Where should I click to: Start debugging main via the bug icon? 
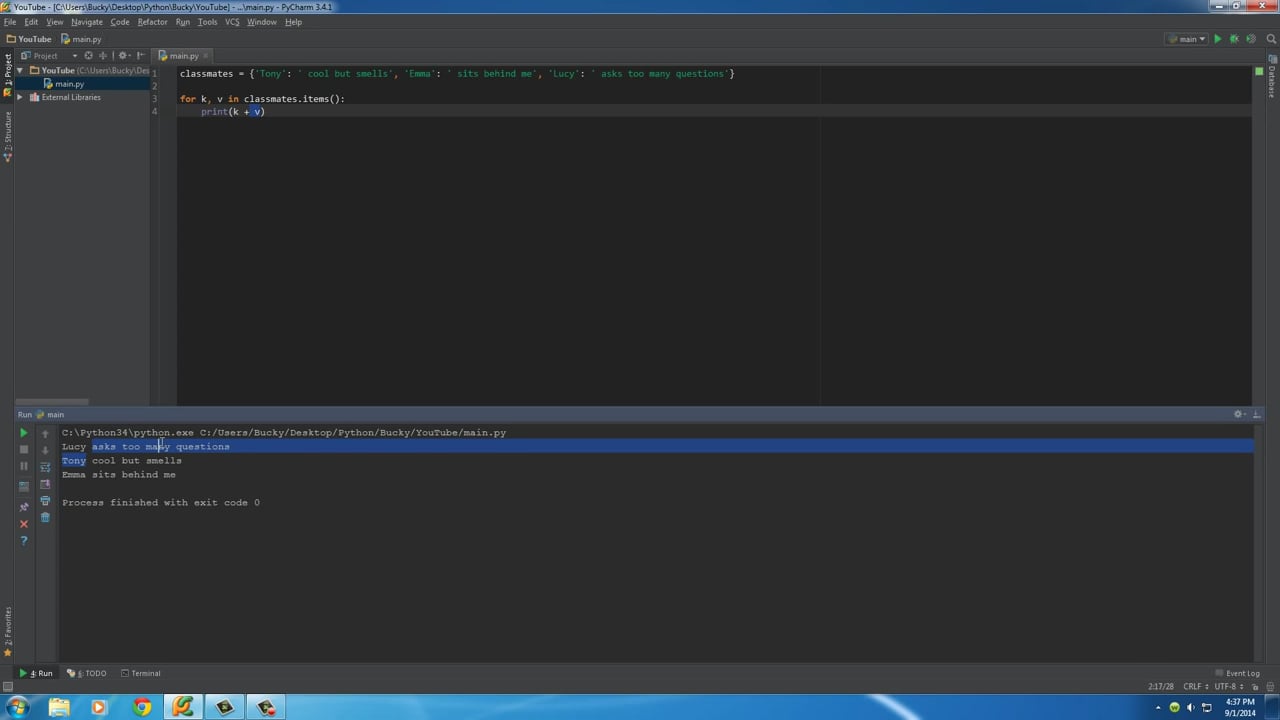pos(1234,39)
